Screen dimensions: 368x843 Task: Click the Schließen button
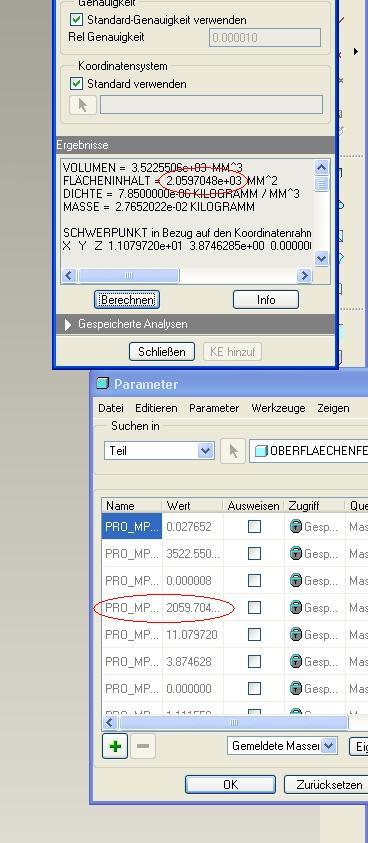pyautogui.click(x=162, y=352)
